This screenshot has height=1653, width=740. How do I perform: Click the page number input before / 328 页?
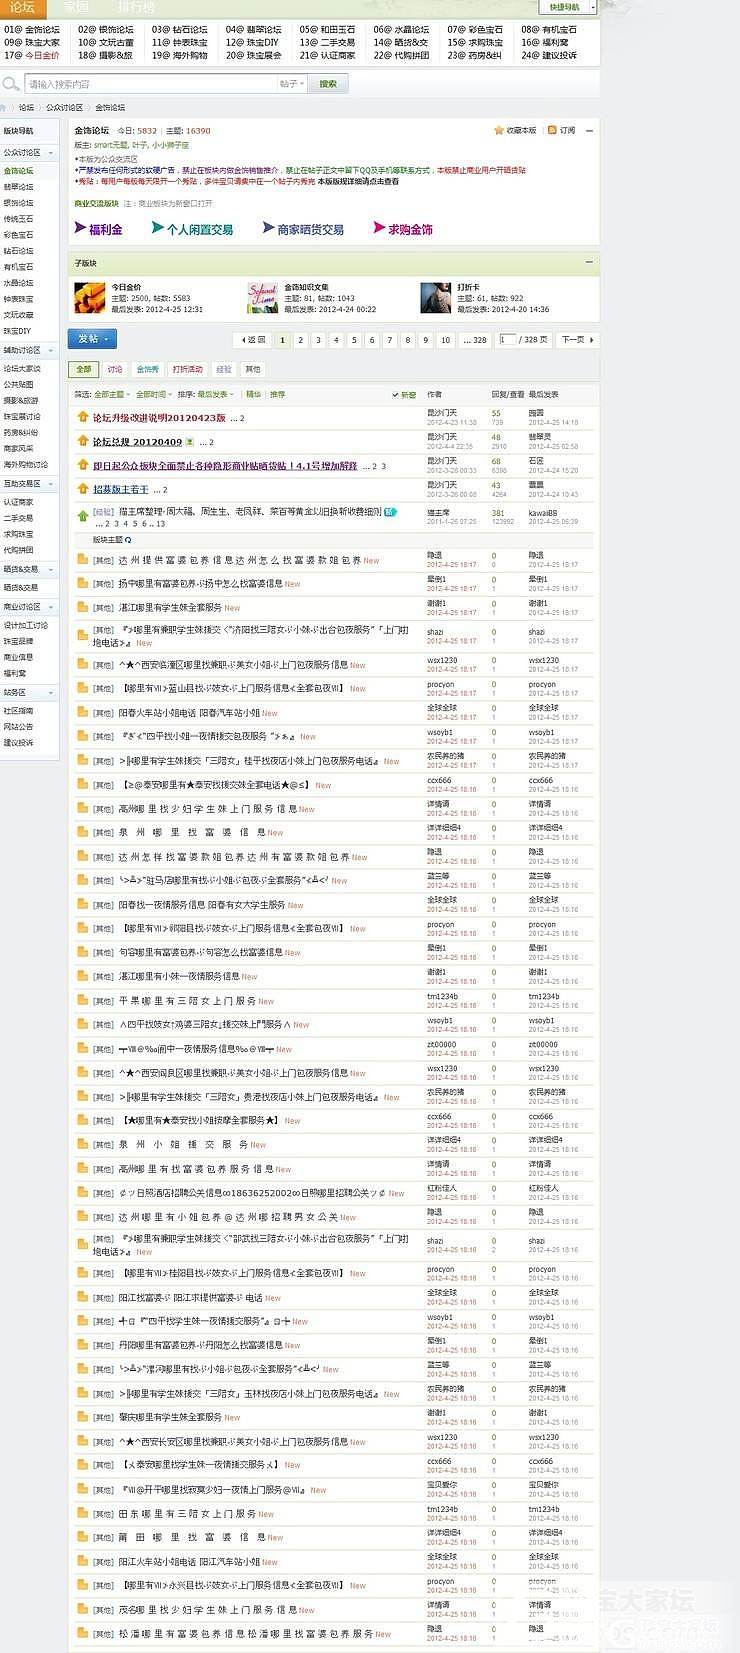(506, 340)
